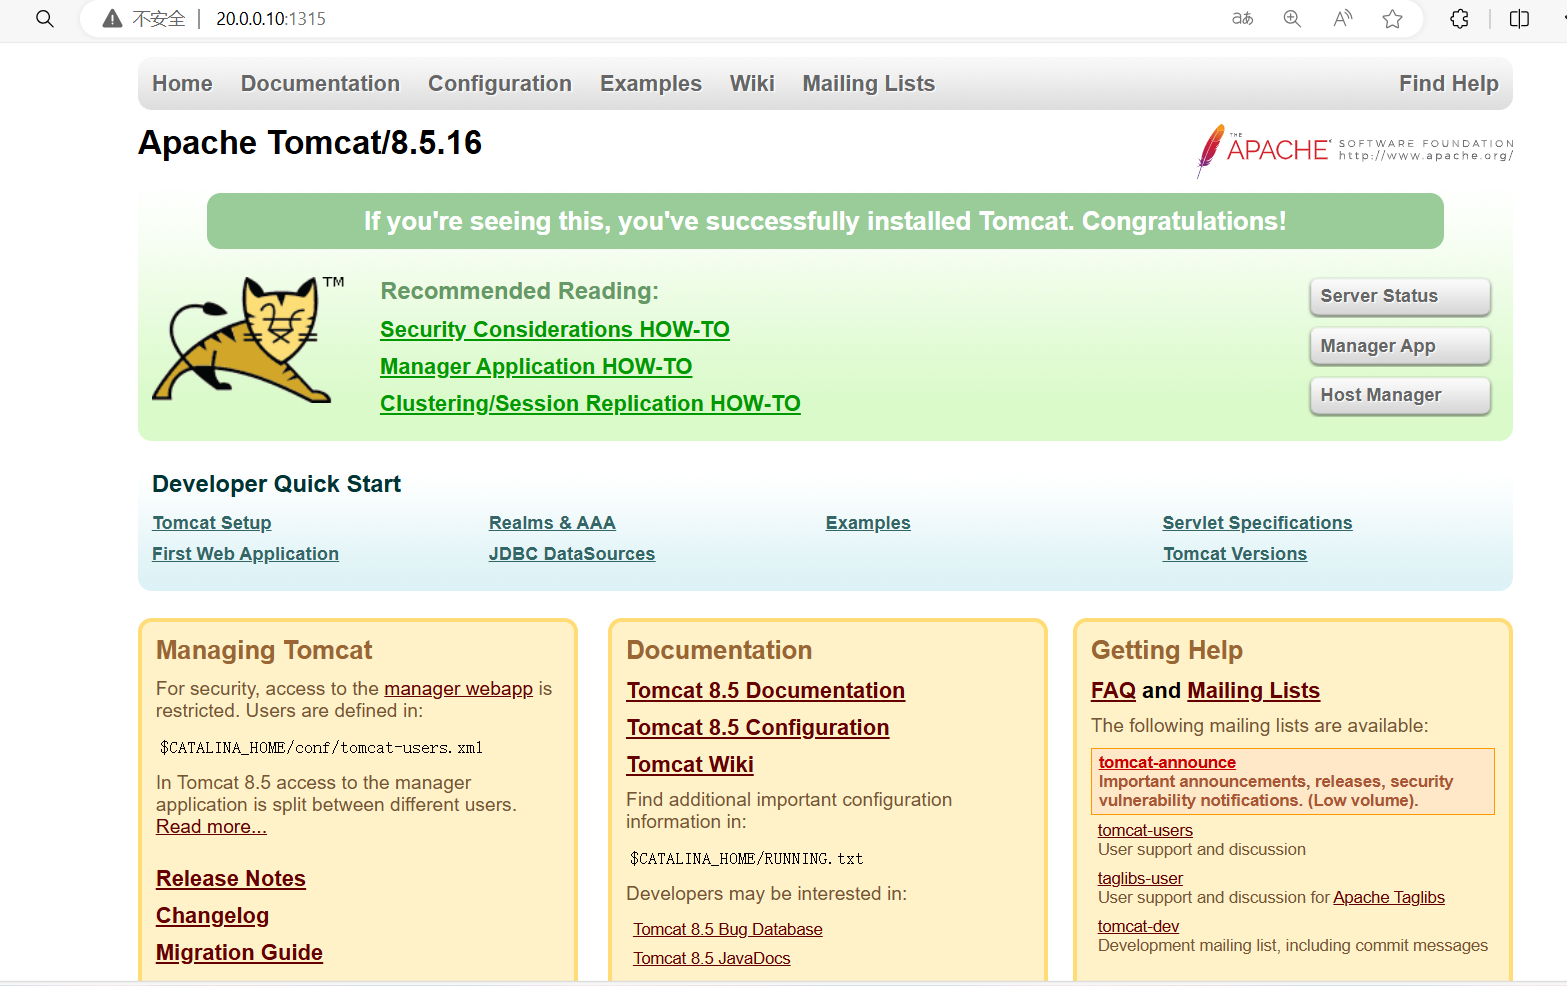The height and width of the screenshot is (986, 1567).
Task: Open the Servlet Specifications link
Action: coord(1257,523)
